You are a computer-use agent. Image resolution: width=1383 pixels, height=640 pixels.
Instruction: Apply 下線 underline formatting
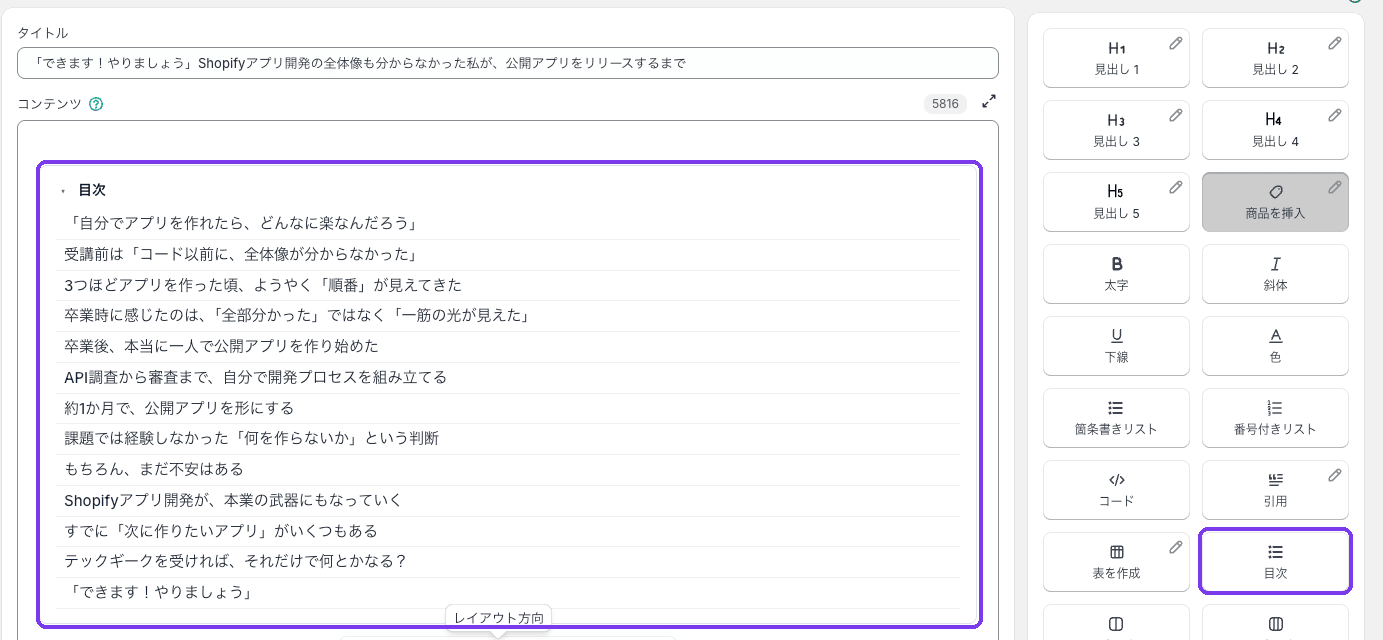point(1116,346)
